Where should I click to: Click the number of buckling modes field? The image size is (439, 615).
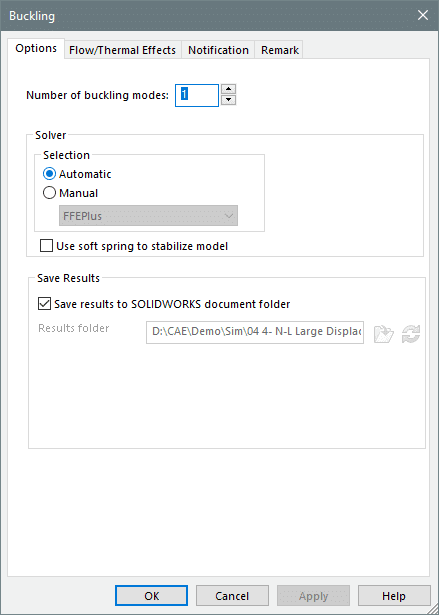197,95
